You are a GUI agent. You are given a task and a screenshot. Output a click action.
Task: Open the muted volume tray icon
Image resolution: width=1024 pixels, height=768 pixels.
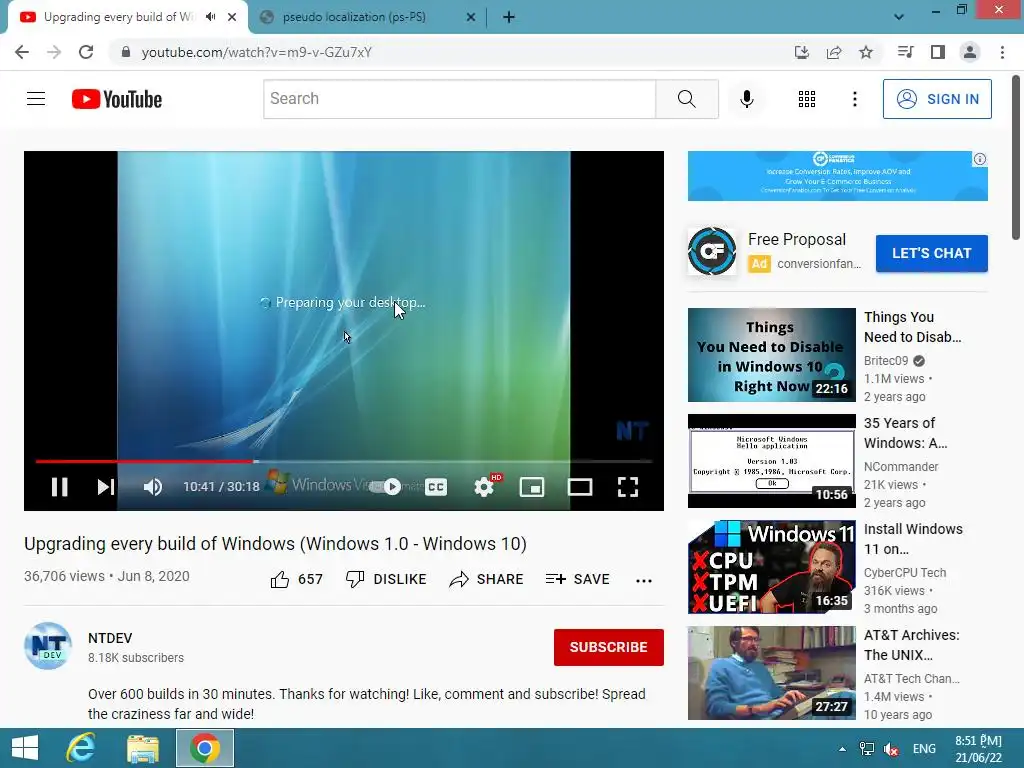tap(891, 749)
